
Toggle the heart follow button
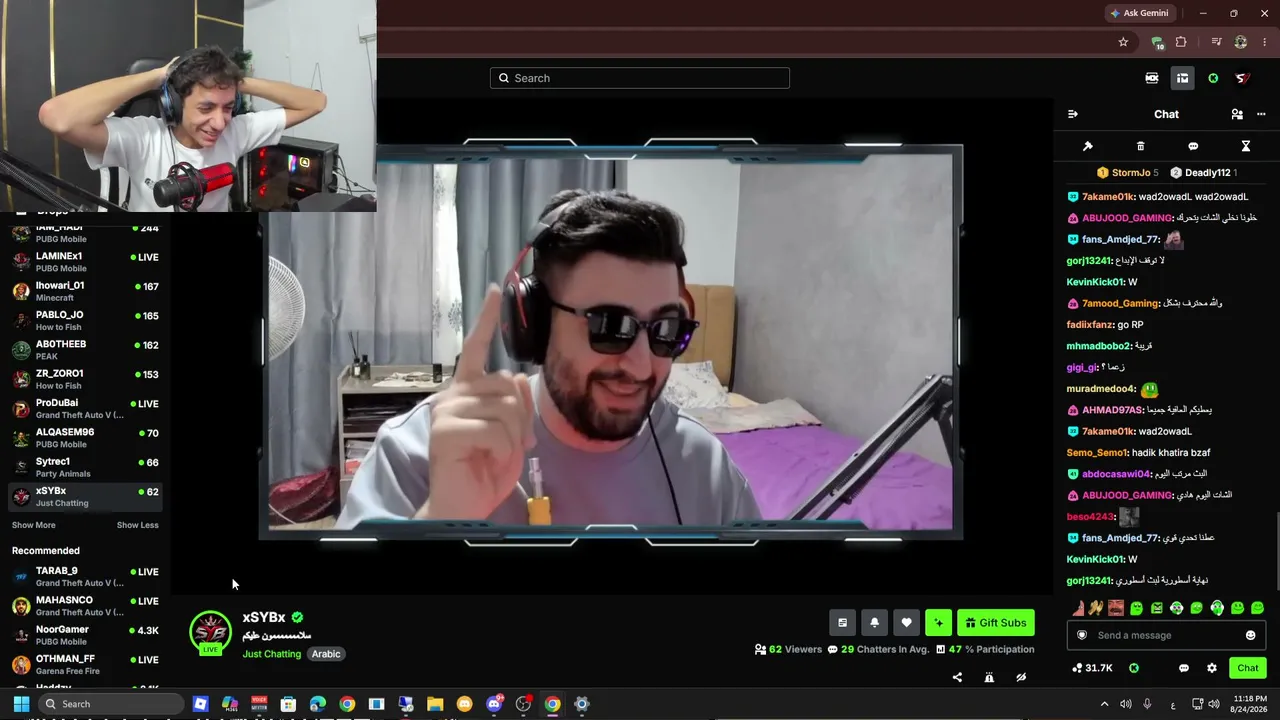(906, 623)
